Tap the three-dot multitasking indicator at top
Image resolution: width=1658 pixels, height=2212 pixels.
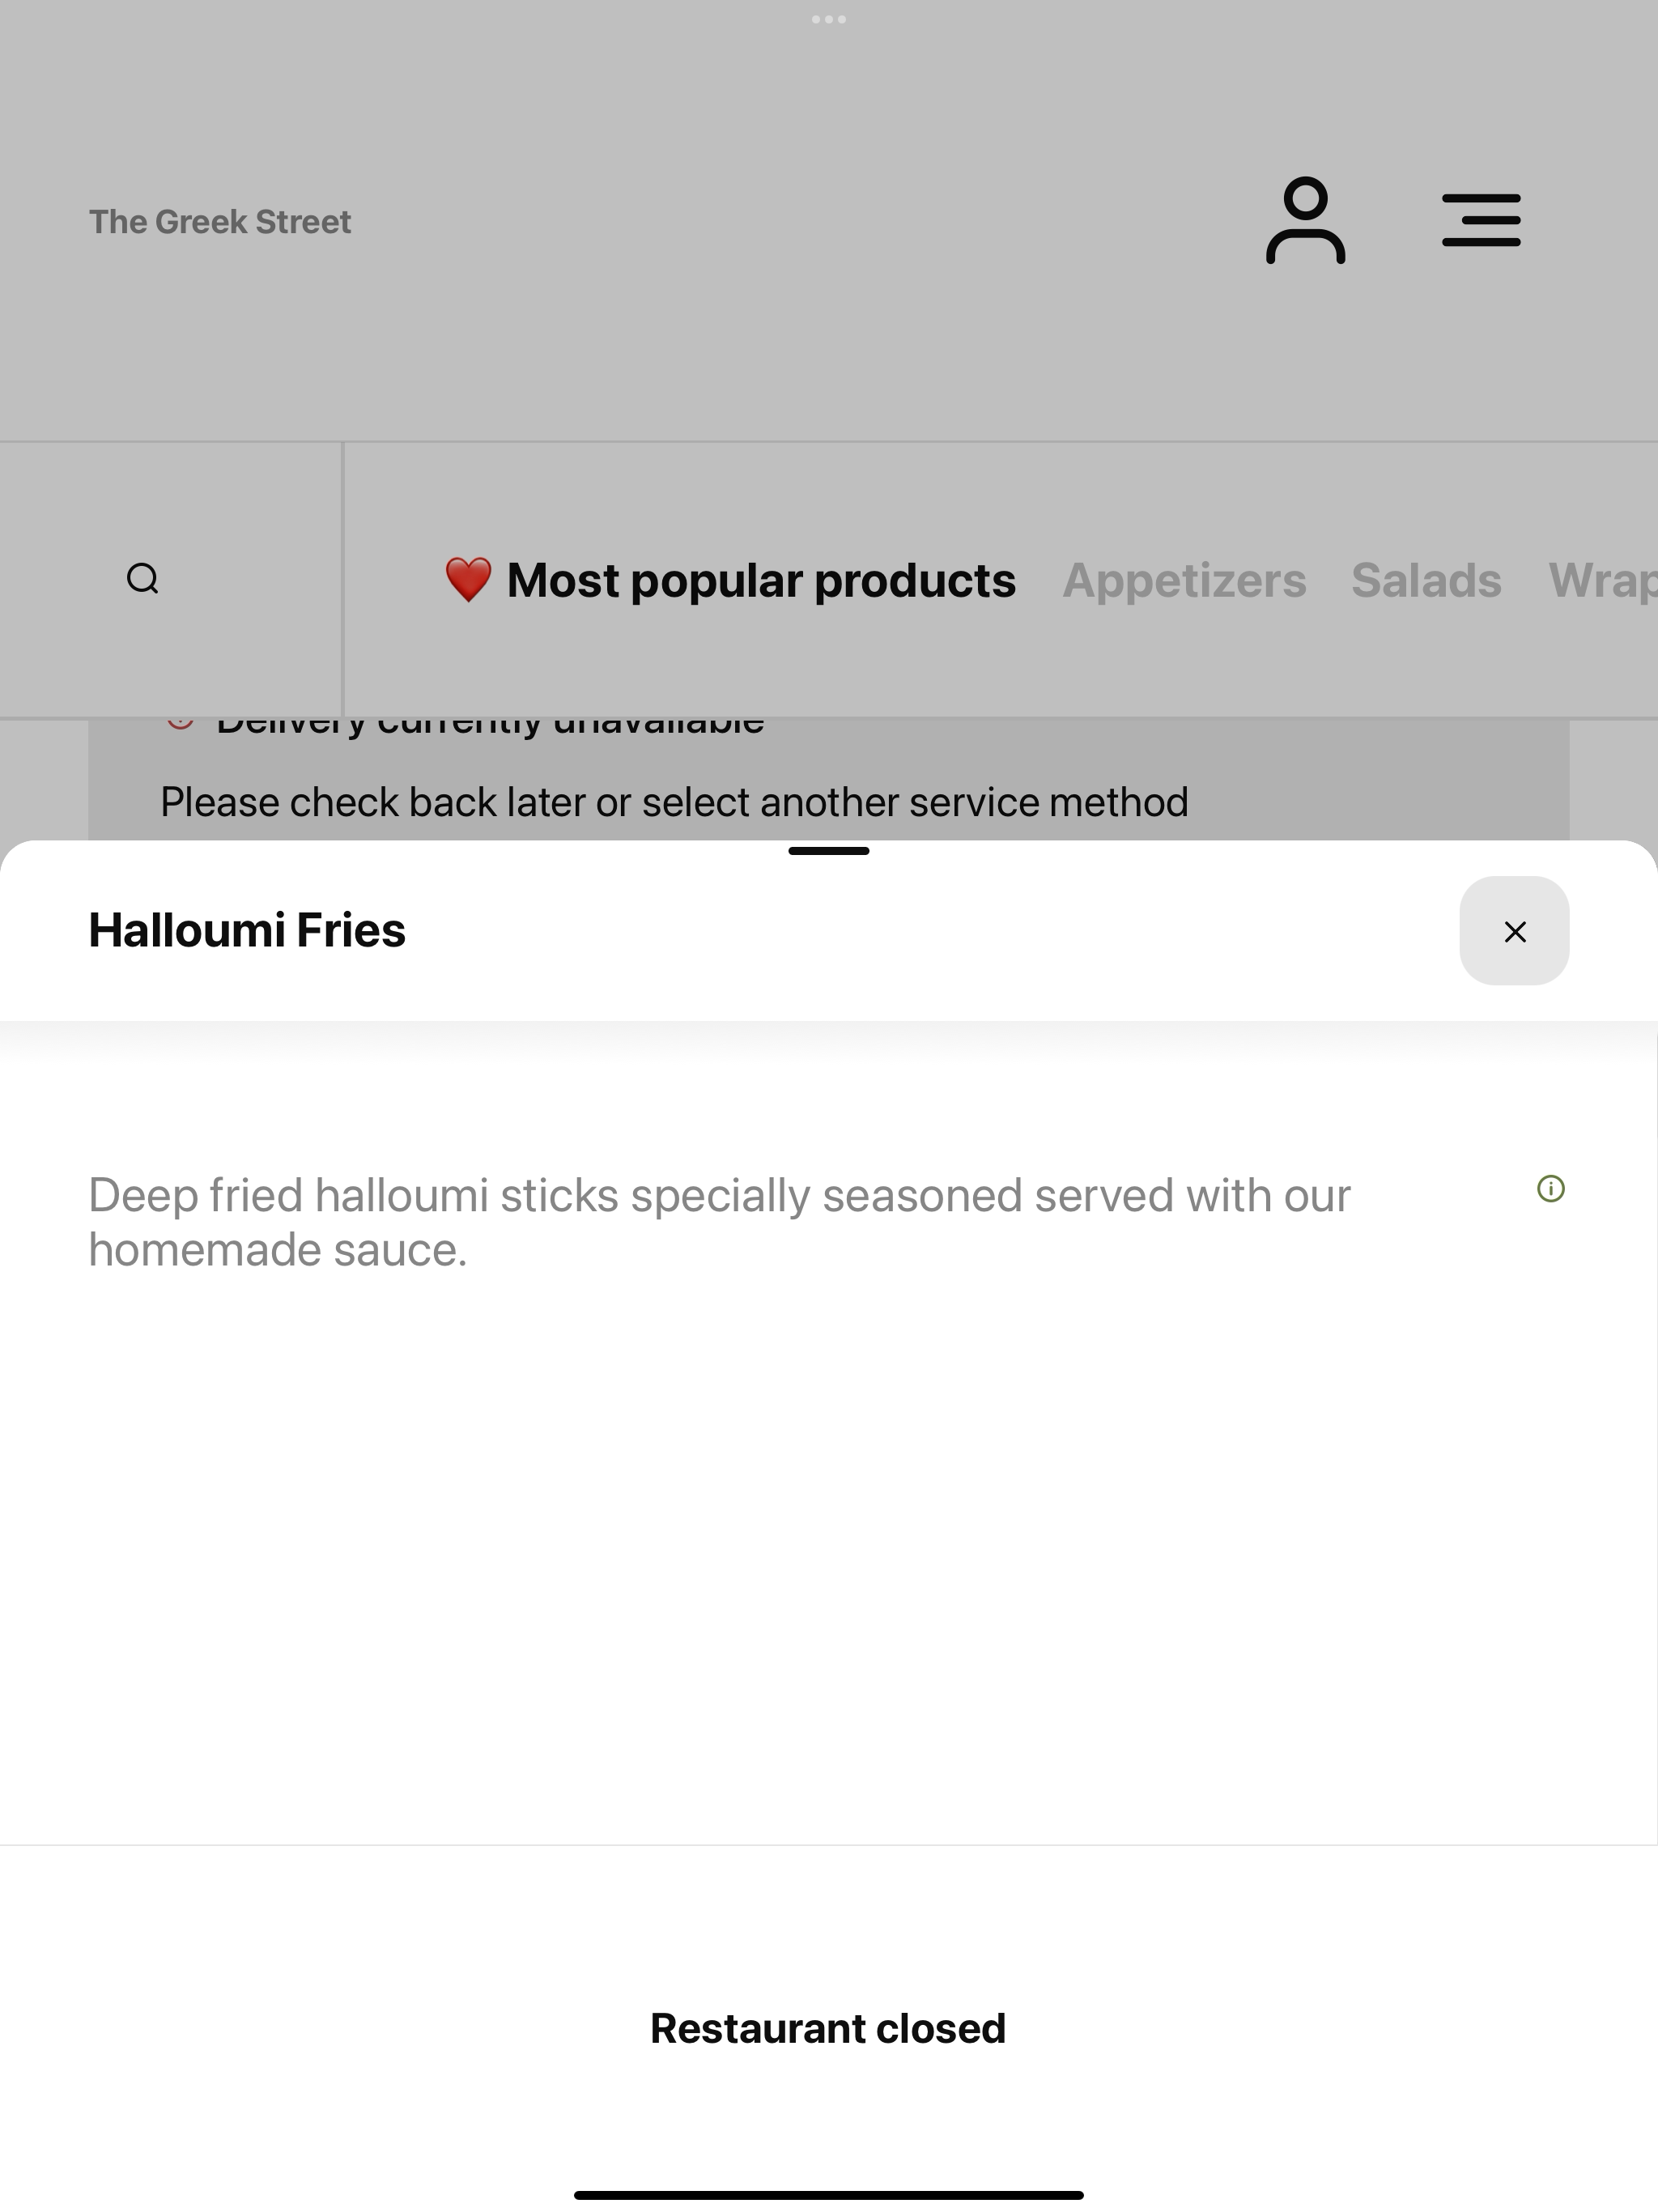(829, 19)
